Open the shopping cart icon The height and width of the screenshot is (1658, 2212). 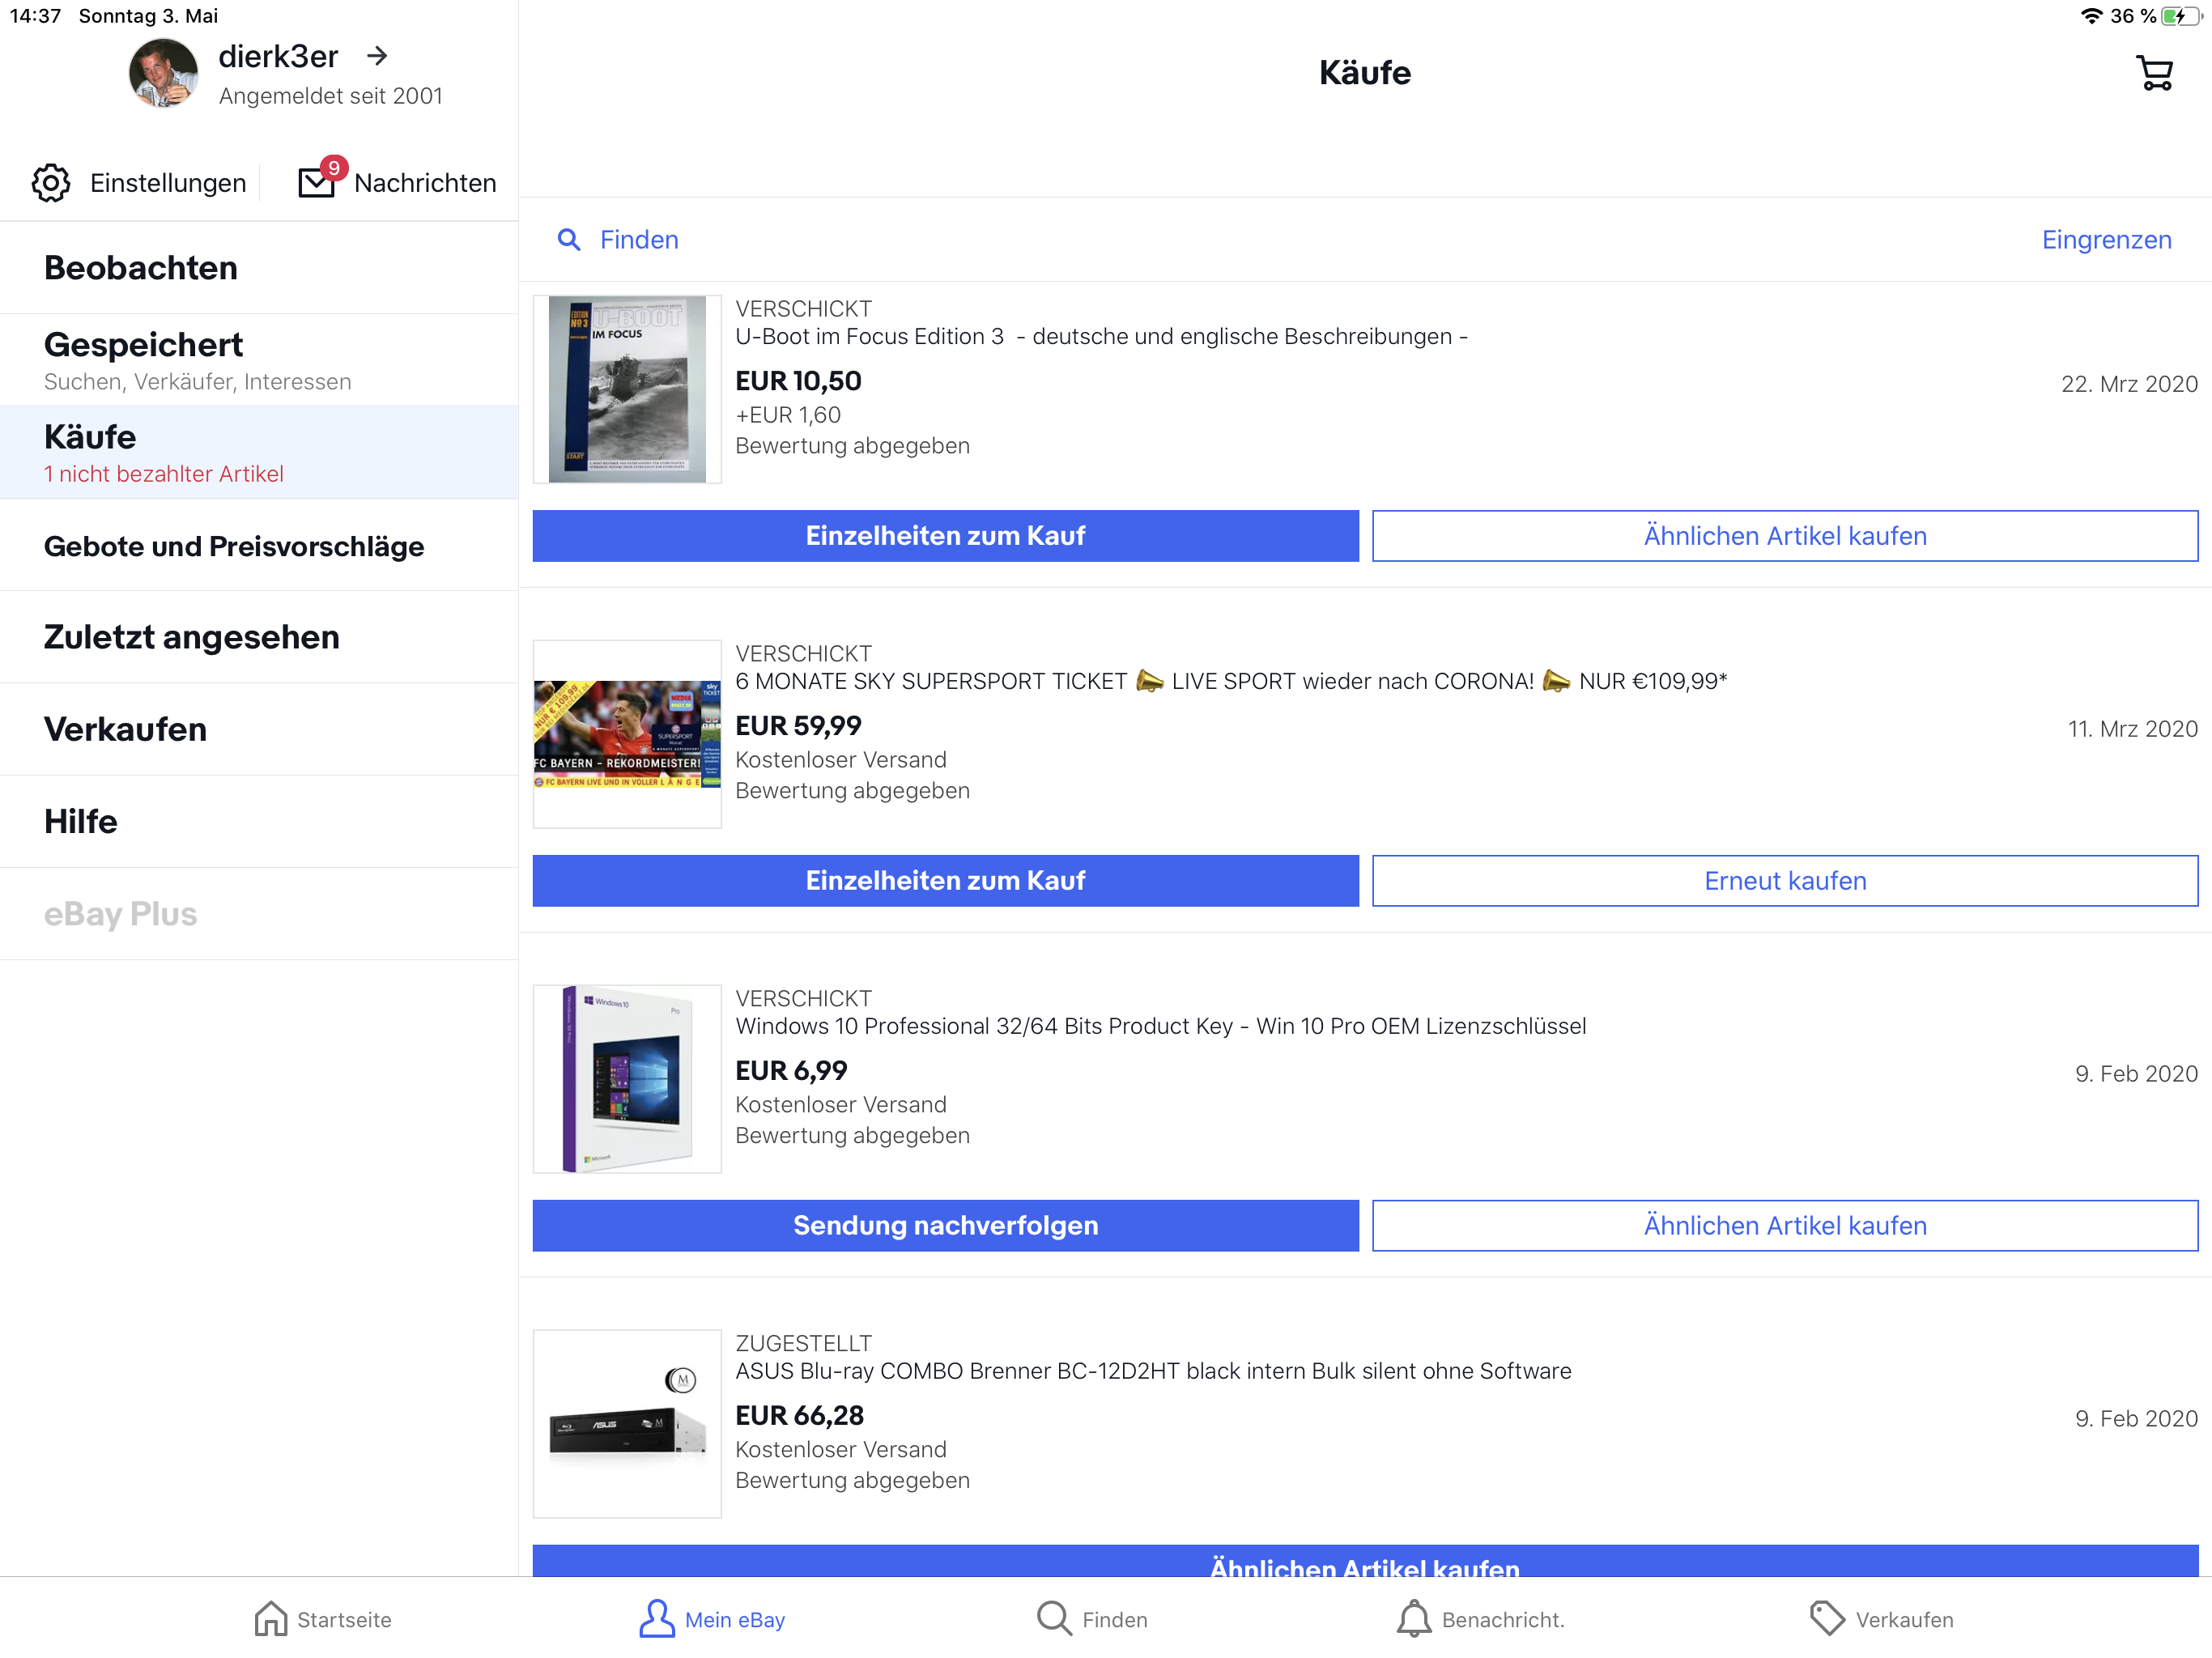(2154, 73)
